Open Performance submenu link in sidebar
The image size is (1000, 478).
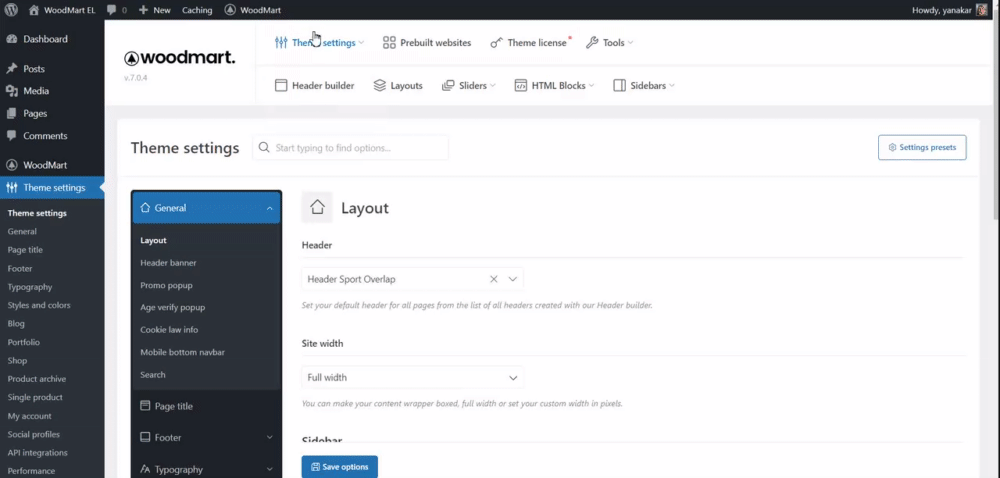pos(31,471)
